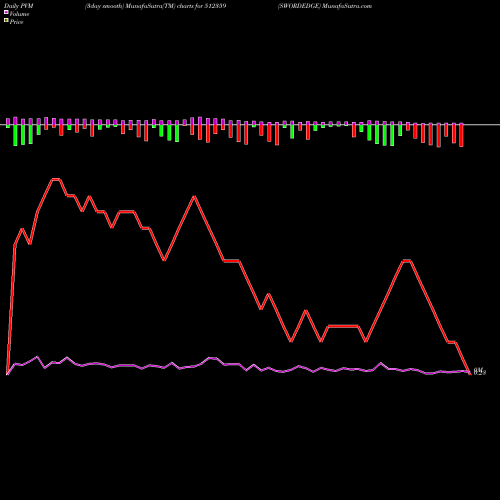This screenshot has height=500, width=500.
Task: Select the Volume legend label
Action: point(19,14)
